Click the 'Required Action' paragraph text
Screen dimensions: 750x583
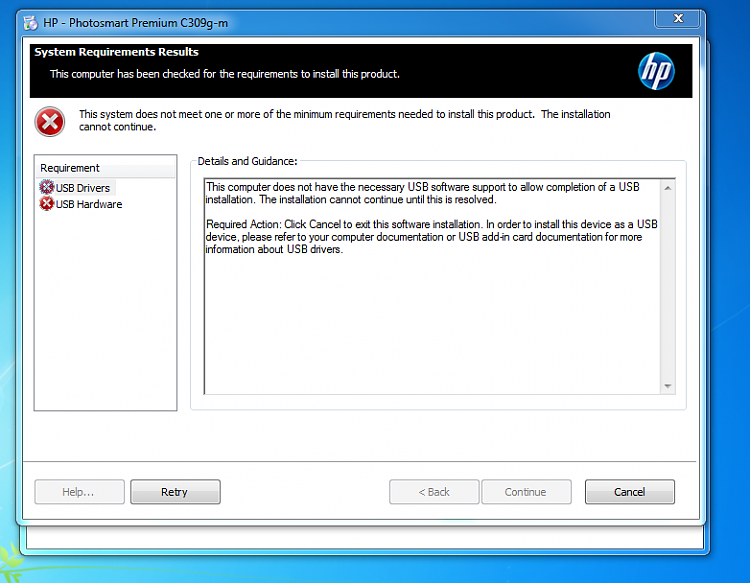(x=431, y=237)
